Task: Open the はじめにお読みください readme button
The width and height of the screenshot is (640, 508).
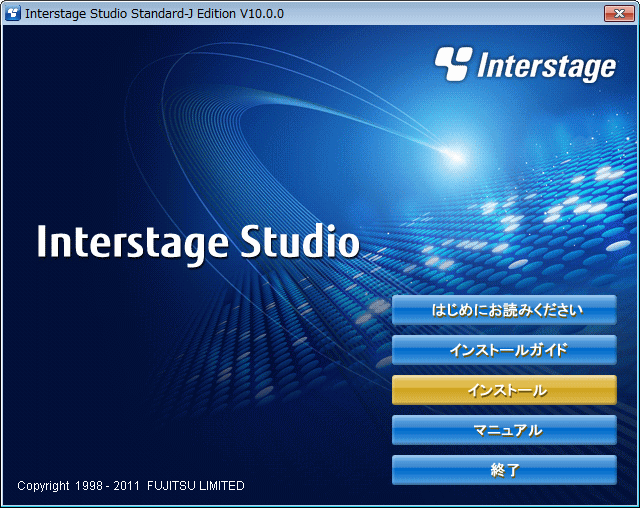Action: point(504,310)
